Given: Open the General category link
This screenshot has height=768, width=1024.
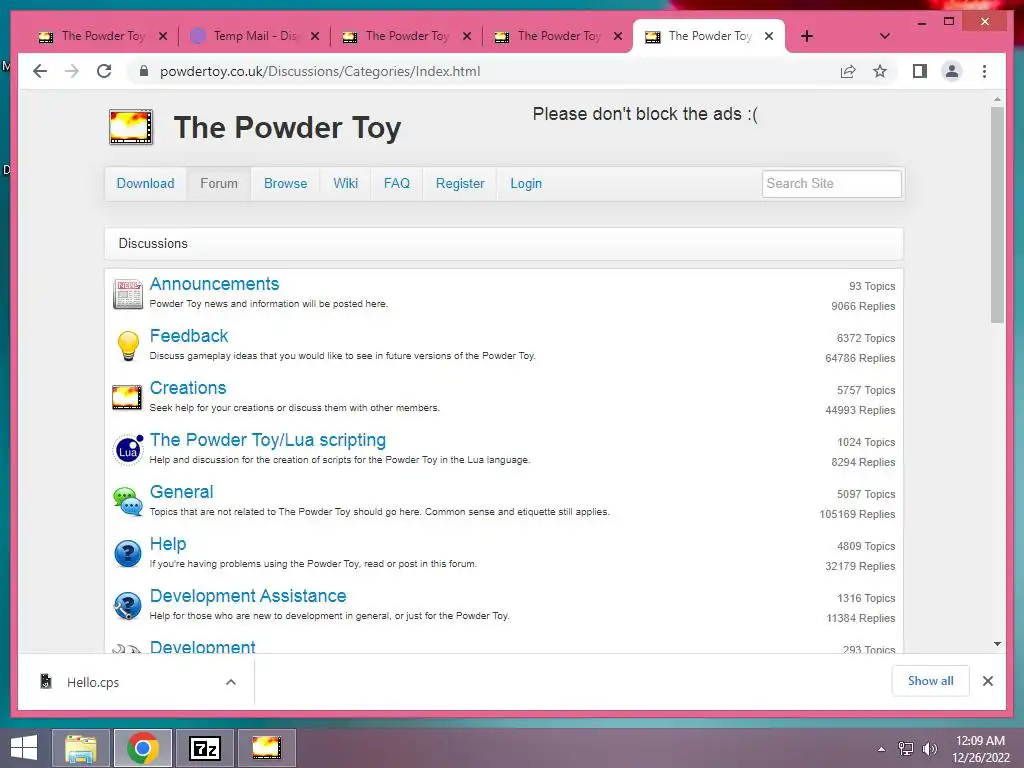Looking at the screenshot, I should tap(182, 492).
